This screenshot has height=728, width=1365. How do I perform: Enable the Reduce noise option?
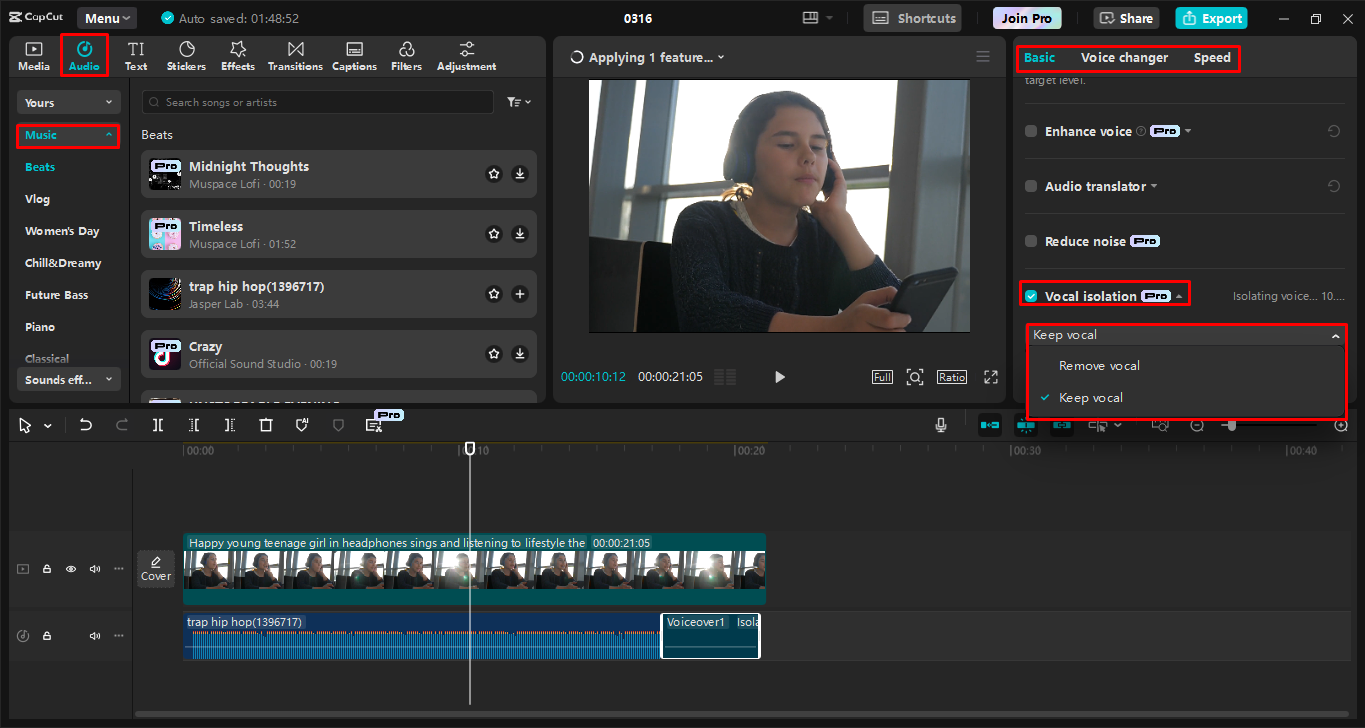tap(1030, 240)
